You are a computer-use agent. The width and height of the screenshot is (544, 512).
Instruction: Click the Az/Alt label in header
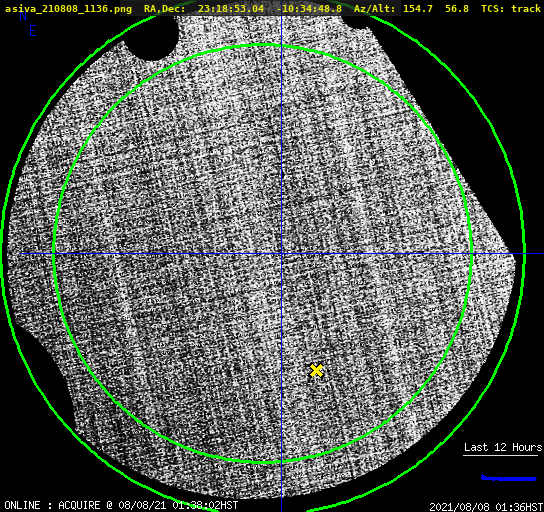[x=374, y=9]
